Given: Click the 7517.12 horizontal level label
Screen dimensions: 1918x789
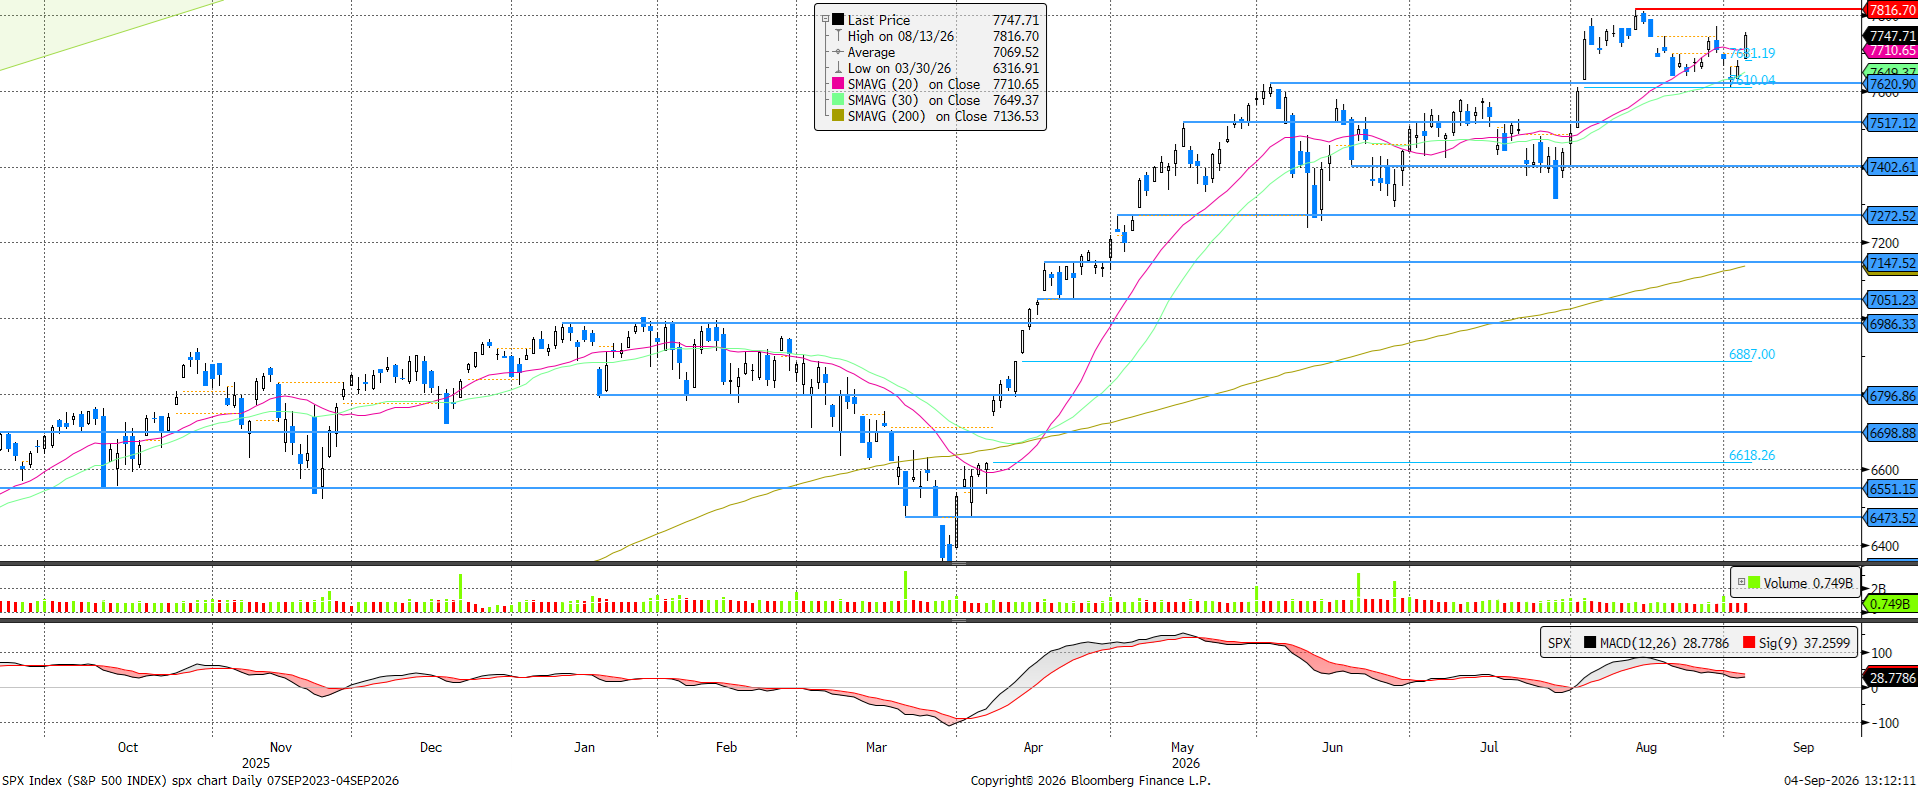Looking at the screenshot, I should 1891,123.
